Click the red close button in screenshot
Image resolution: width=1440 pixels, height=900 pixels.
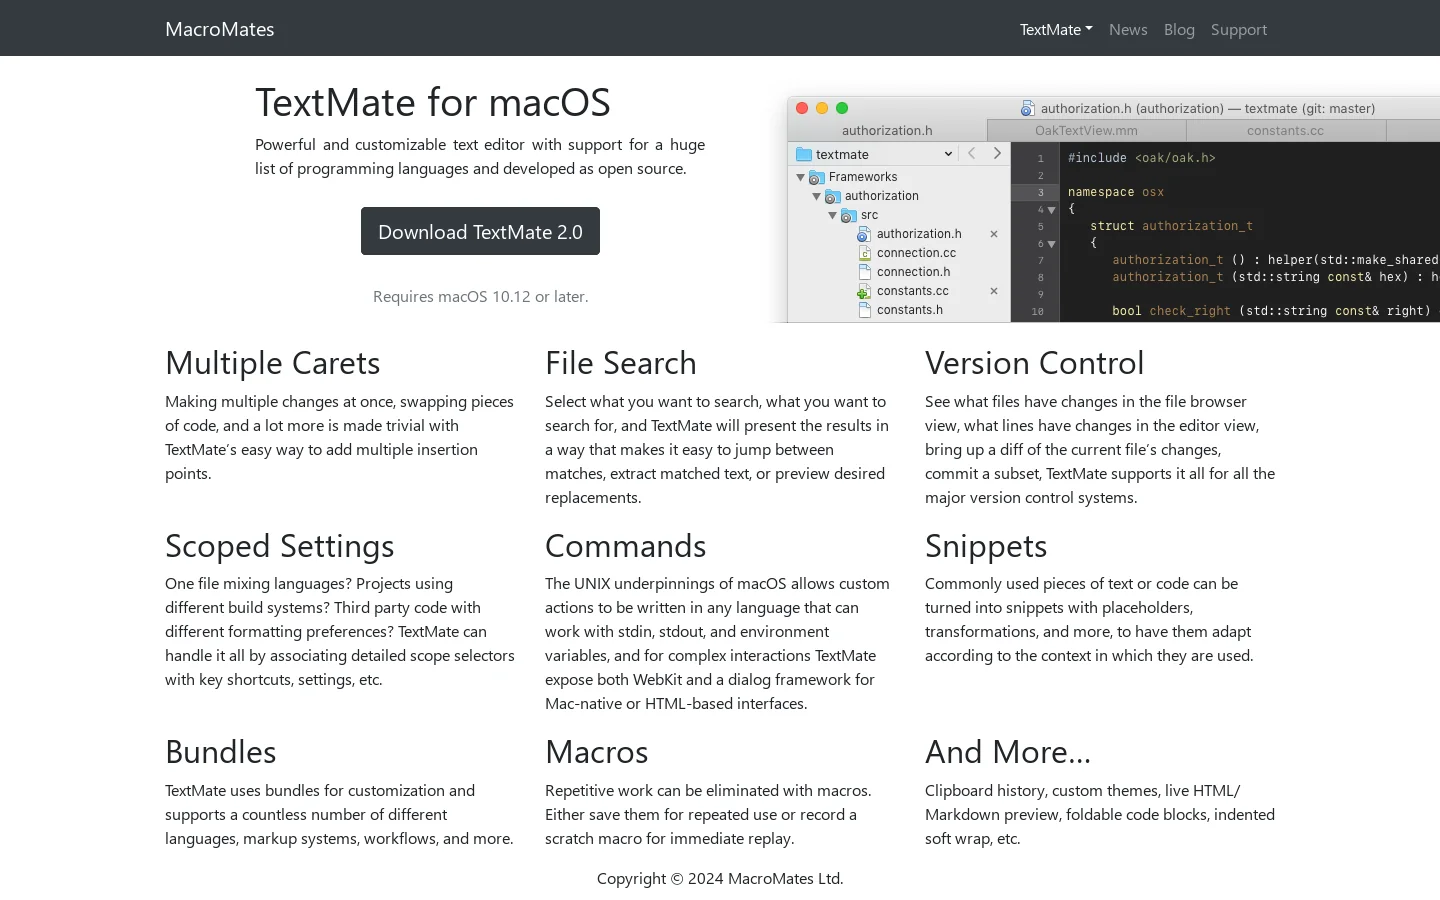pos(802,108)
